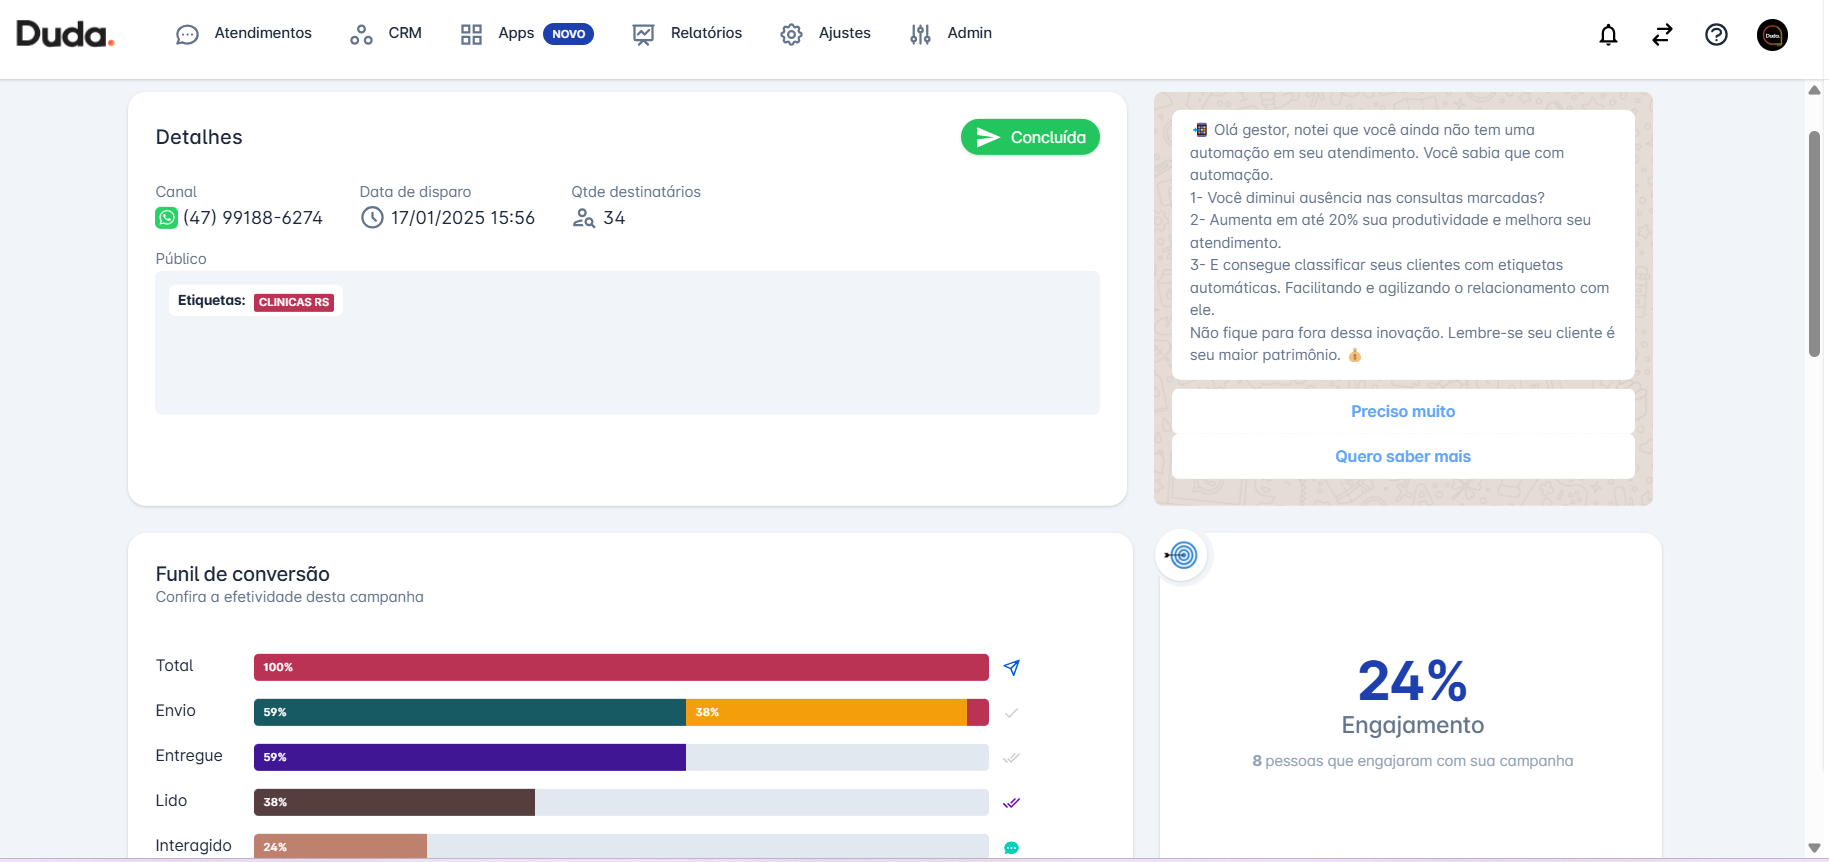Click the chat bubble icon beside Interagido bar
This screenshot has width=1829, height=862.
1011,847
